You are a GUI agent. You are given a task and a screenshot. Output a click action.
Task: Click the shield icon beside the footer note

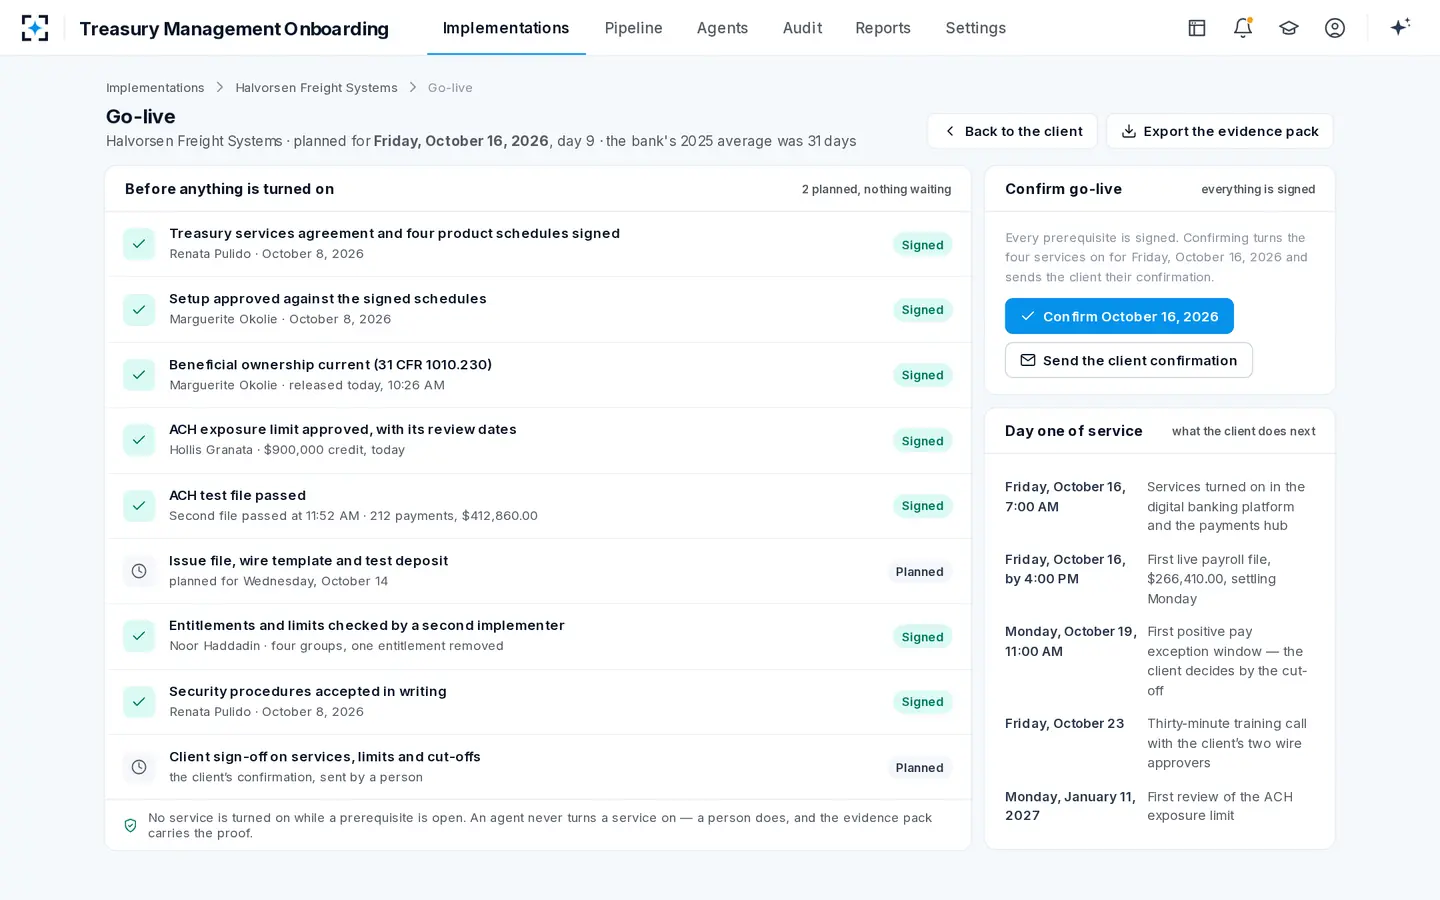pyautogui.click(x=130, y=825)
